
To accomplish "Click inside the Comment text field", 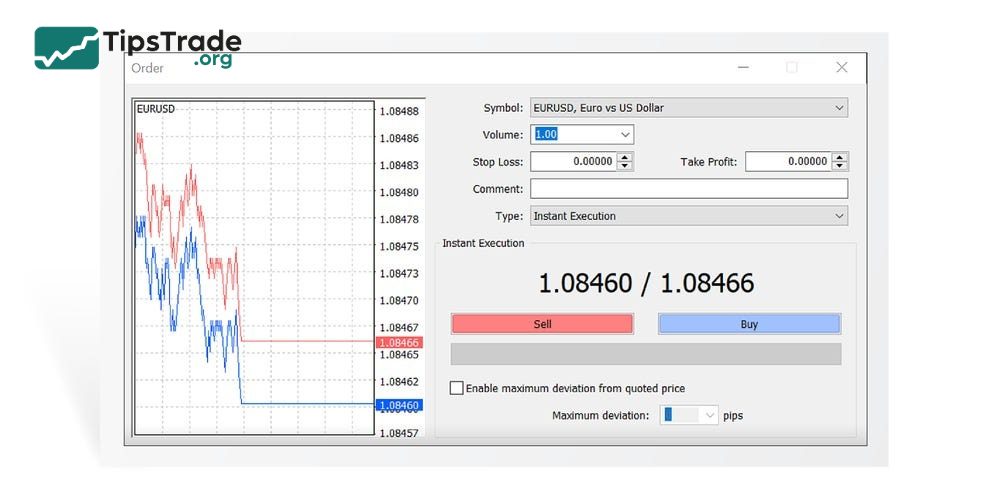I will [x=689, y=189].
